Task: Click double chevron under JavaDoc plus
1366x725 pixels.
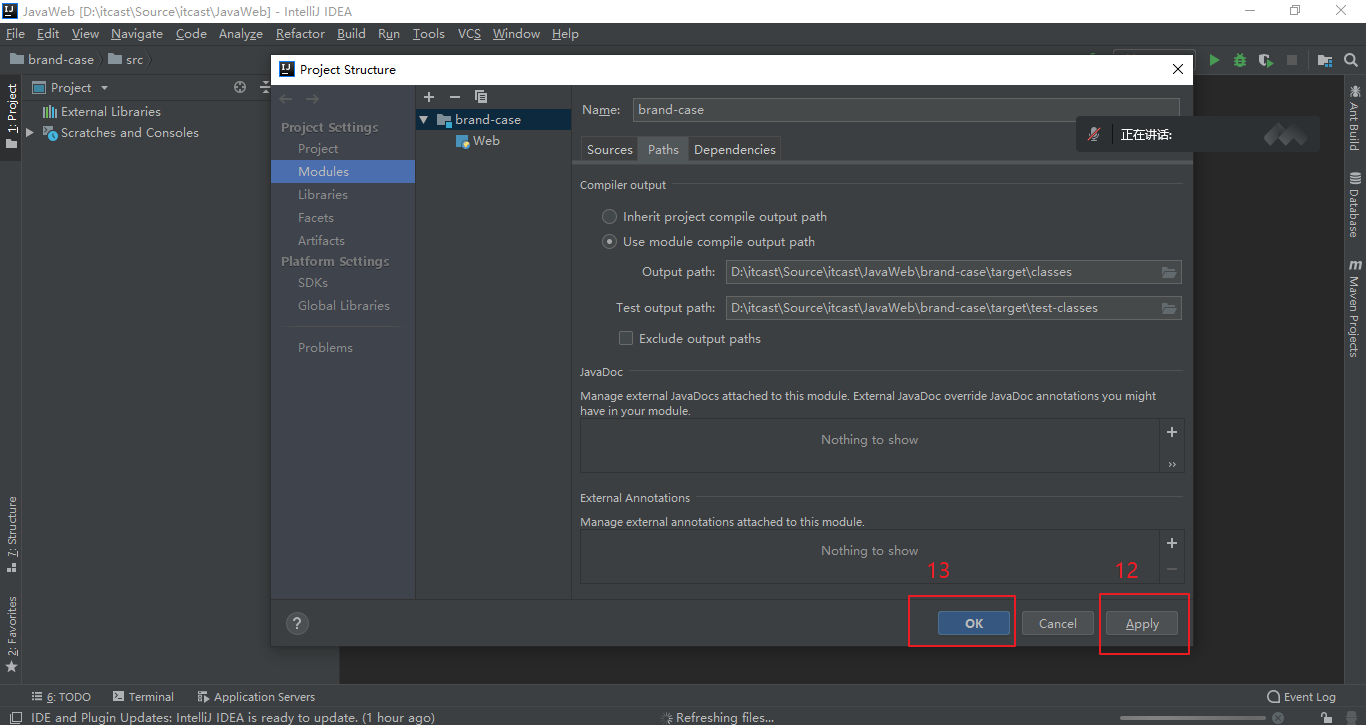Action: (1172, 464)
